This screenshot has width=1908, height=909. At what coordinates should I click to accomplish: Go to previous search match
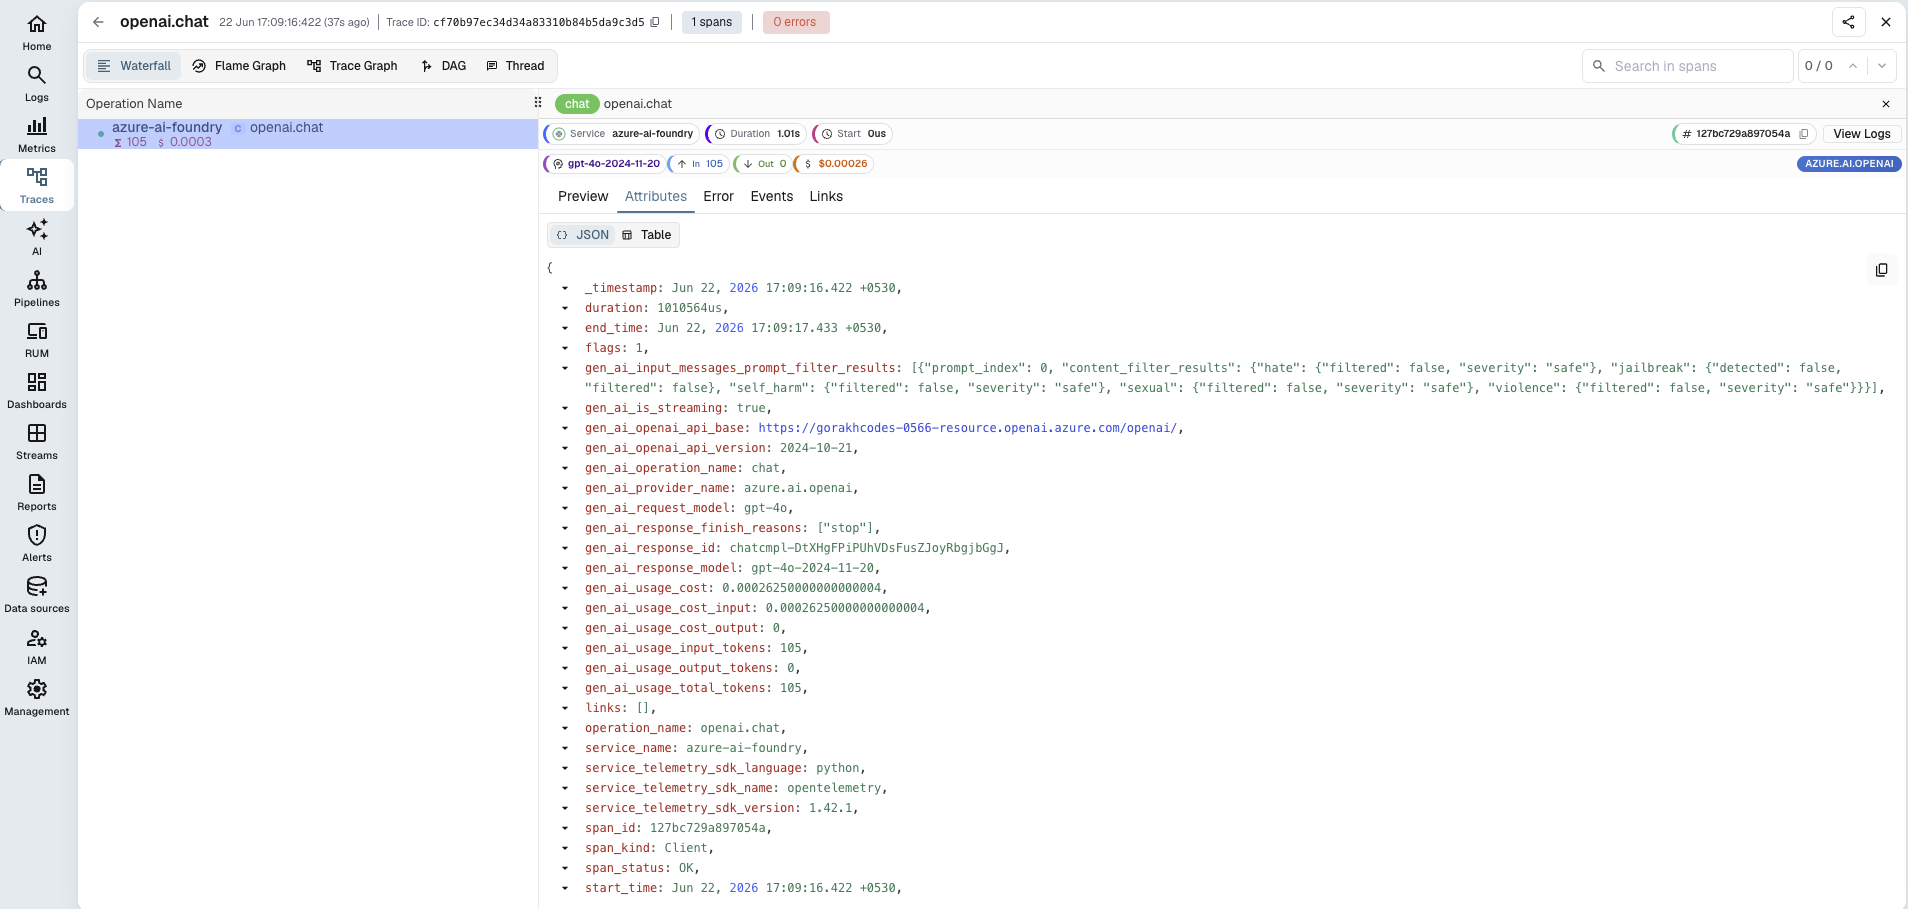[x=1853, y=66]
